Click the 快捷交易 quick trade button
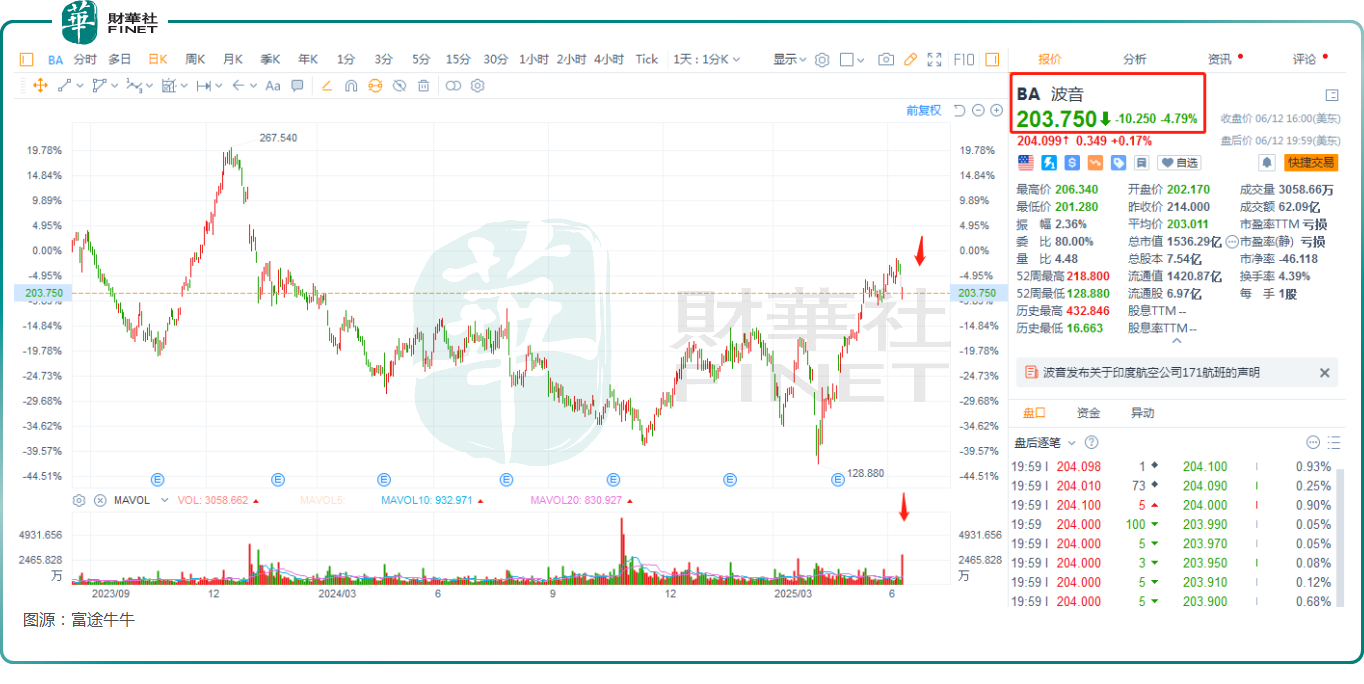1364x684 pixels. coord(1311,162)
